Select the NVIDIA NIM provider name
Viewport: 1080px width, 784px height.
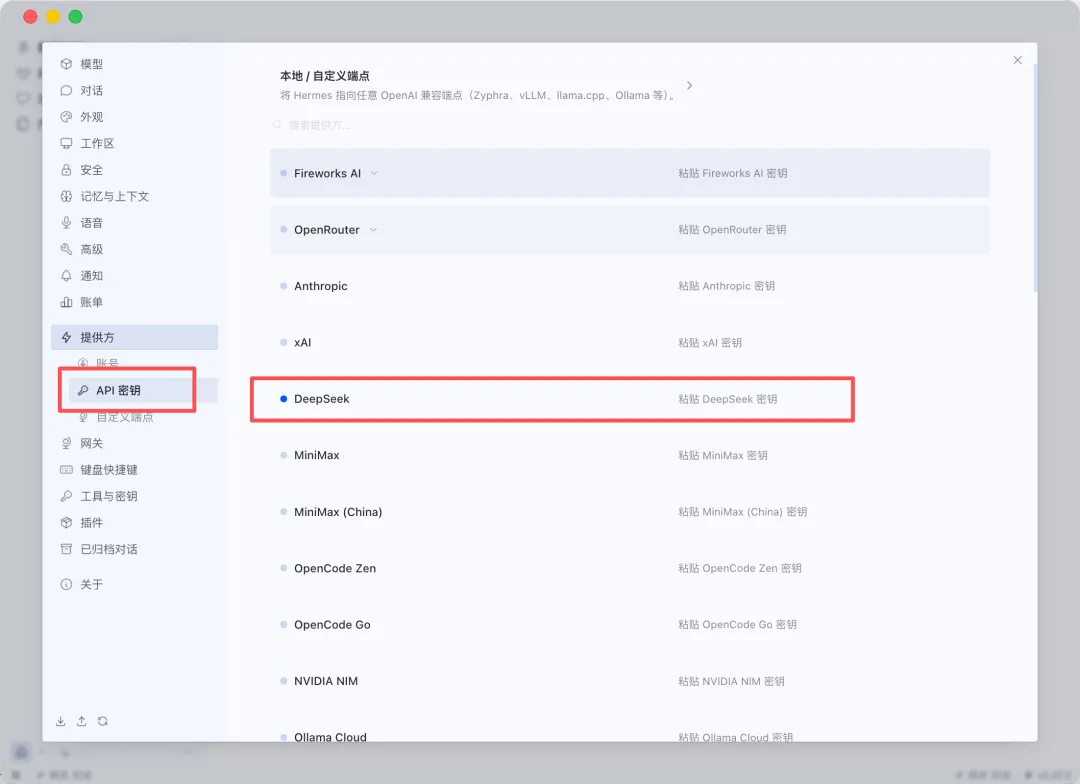(326, 681)
